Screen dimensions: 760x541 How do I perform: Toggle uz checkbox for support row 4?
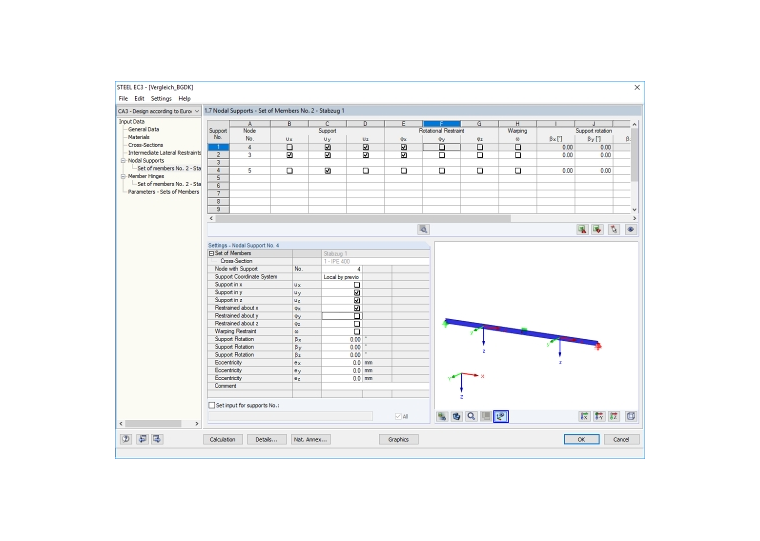[365, 171]
